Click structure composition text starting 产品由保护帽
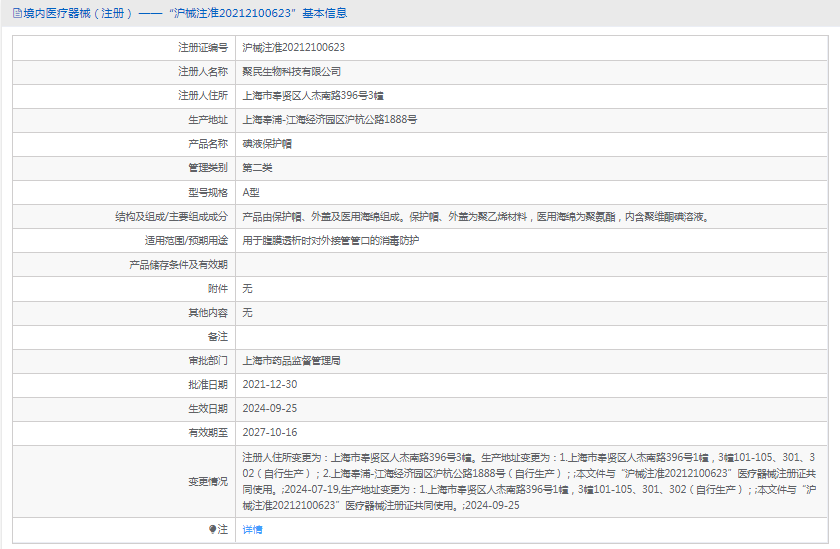 tap(476, 217)
